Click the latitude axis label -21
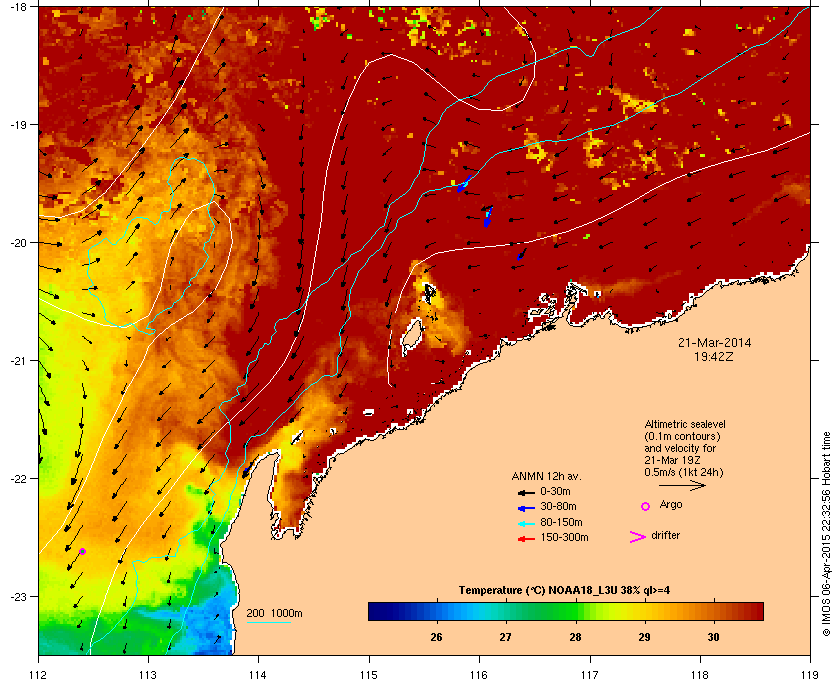Screen dimensions: 840x680 pyautogui.click(x=19, y=361)
